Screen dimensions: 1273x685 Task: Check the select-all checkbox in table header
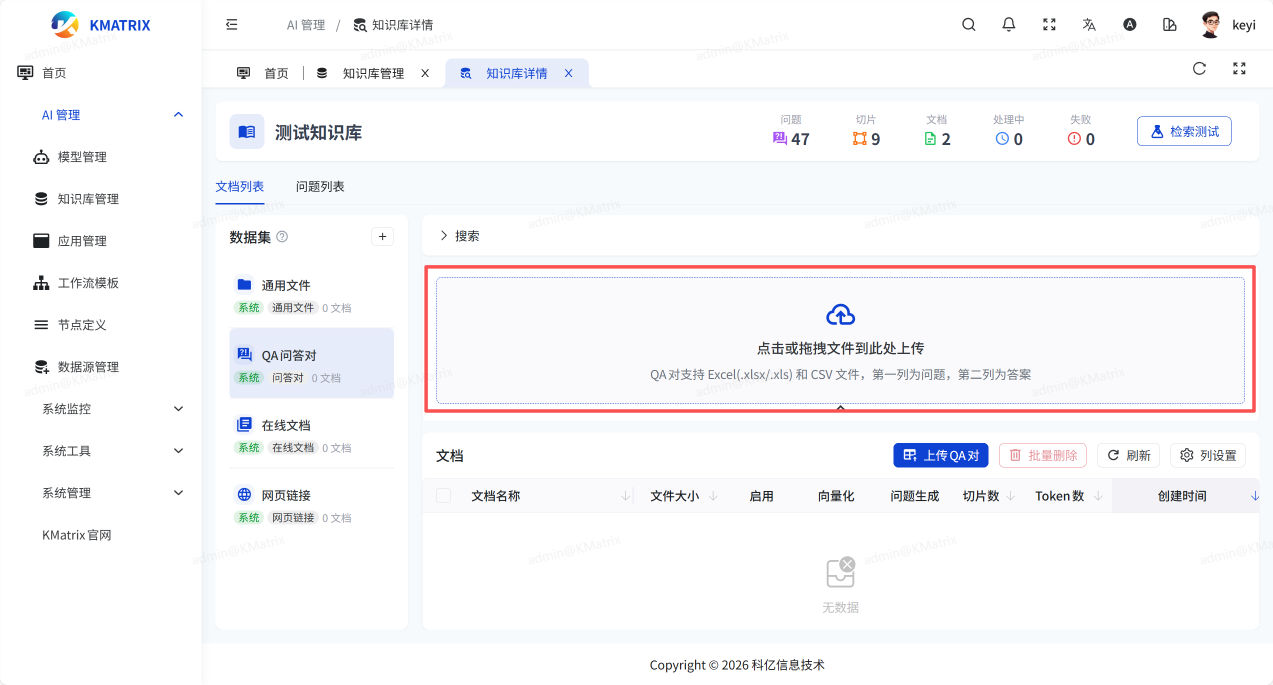pos(444,496)
